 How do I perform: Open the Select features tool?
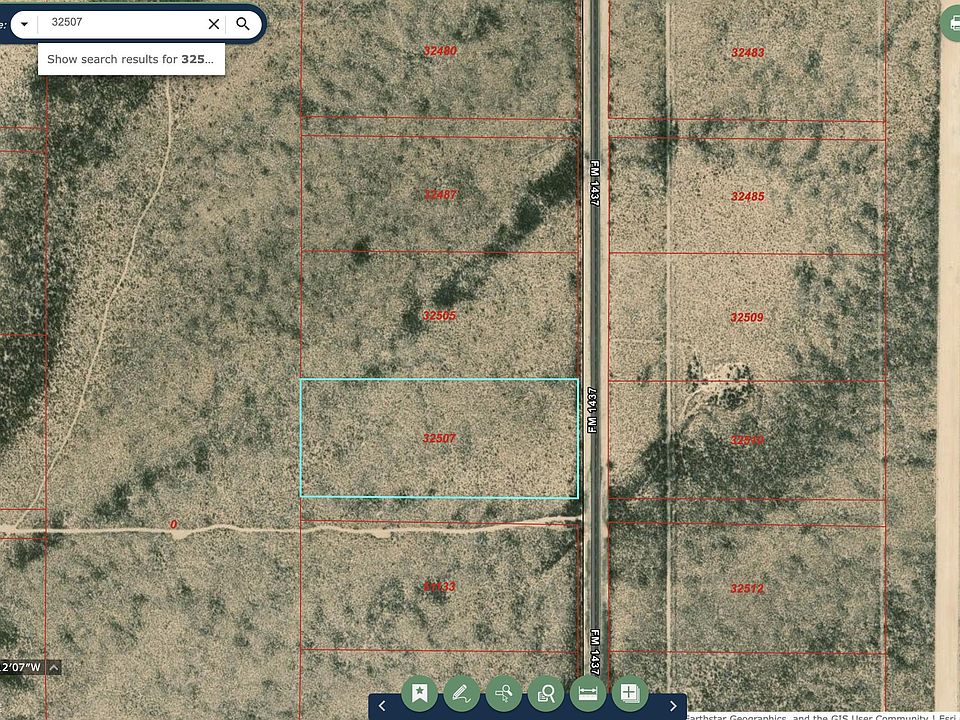coord(504,694)
